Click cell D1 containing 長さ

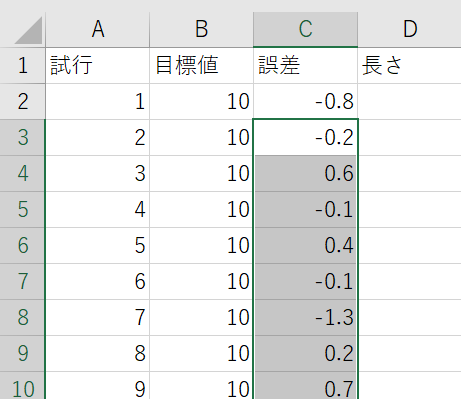click(x=410, y=65)
